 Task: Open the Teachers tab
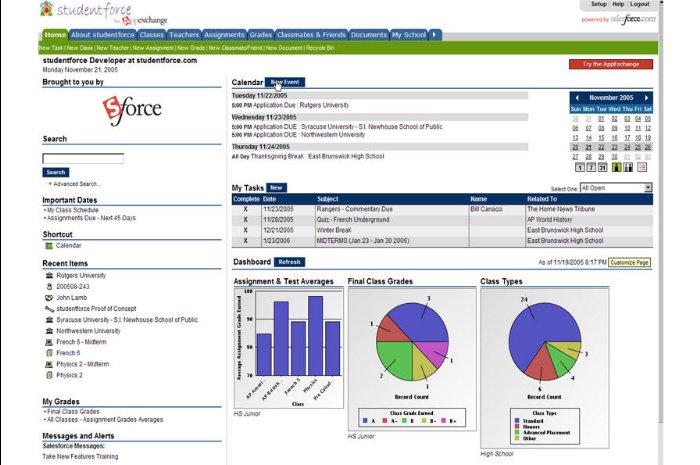[184, 35]
